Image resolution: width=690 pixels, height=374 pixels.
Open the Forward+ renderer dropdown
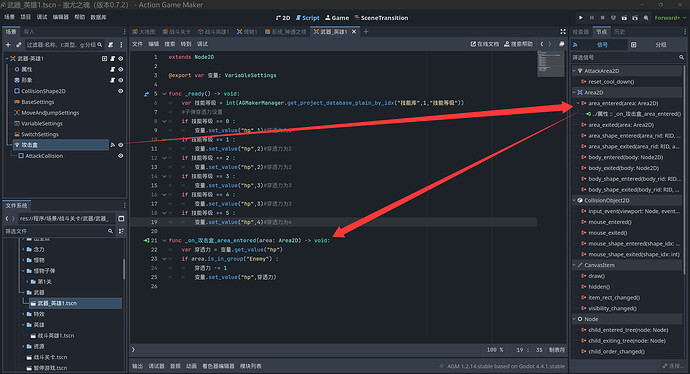pyautogui.click(x=670, y=18)
